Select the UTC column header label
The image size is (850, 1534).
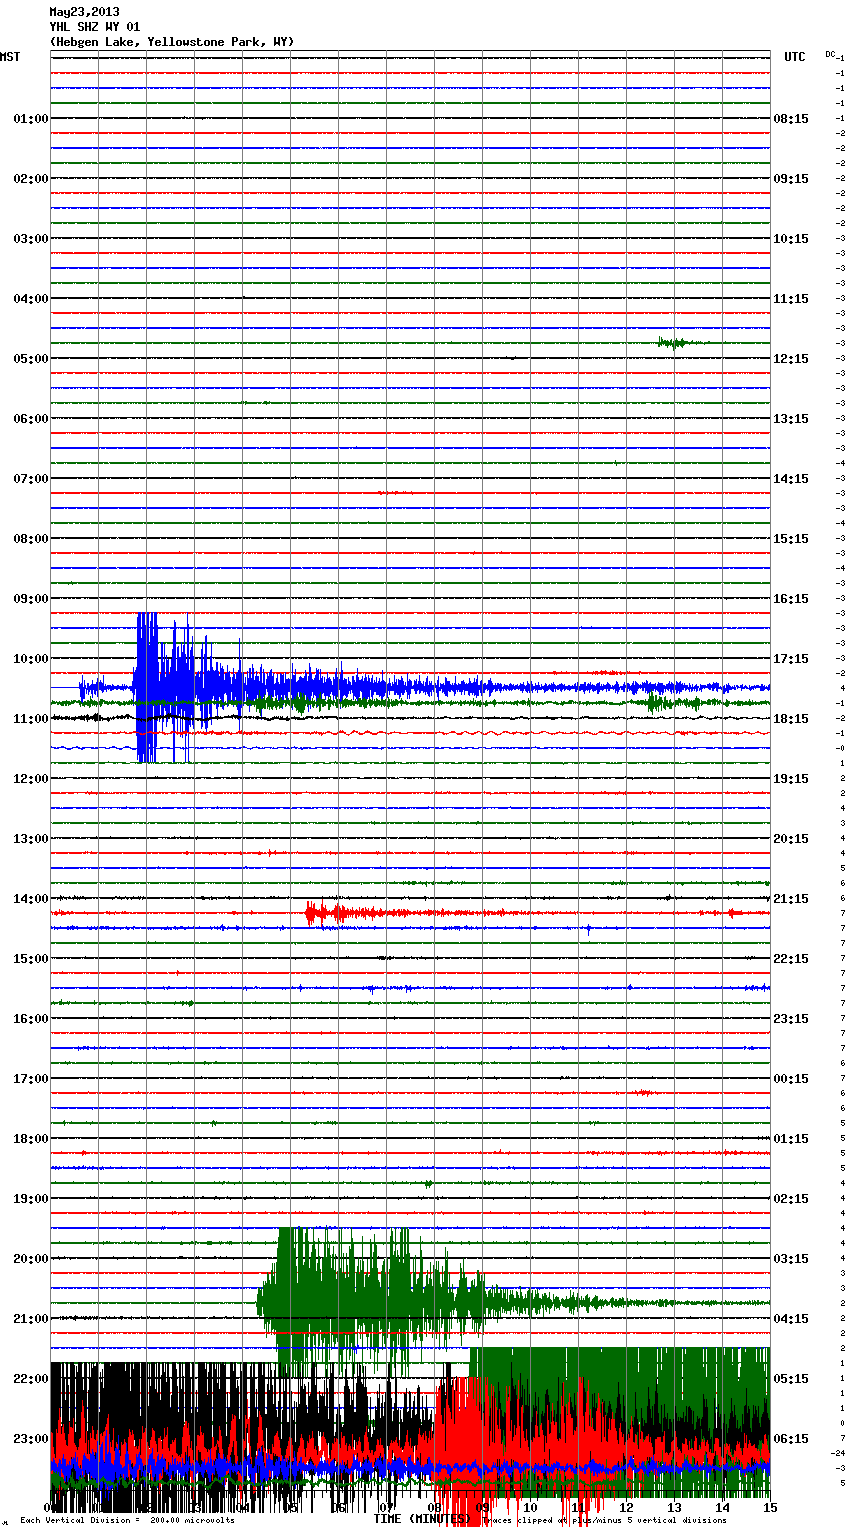pos(794,57)
